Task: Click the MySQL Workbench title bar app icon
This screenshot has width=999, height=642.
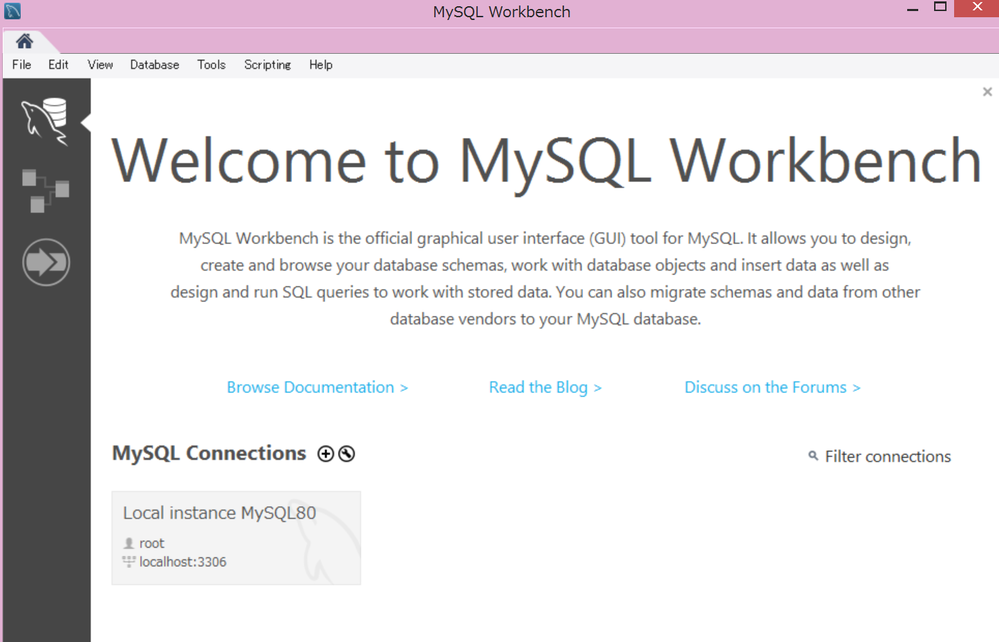Action: pyautogui.click(x=12, y=12)
